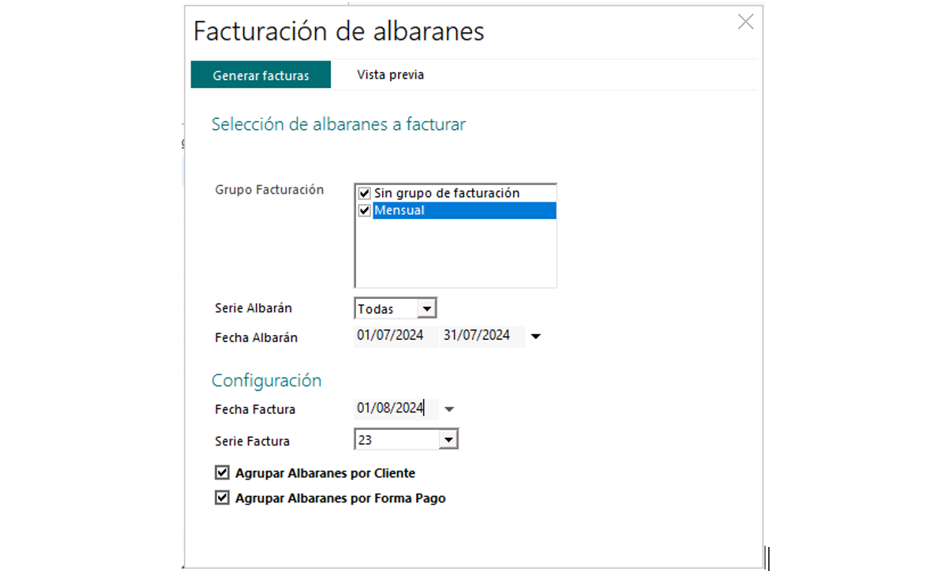This screenshot has height=574, width=927.
Task: Open the Serie Factura dropdown arrow
Action: tap(449, 440)
